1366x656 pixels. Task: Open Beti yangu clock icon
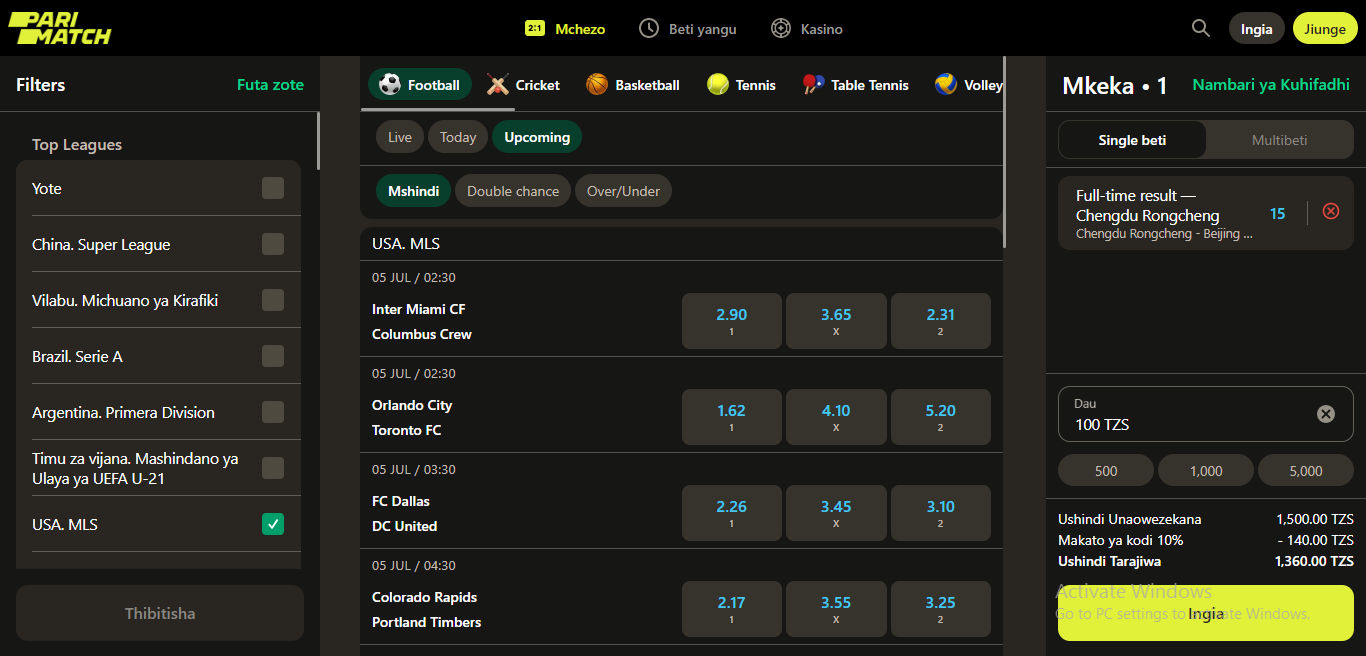(649, 29)
